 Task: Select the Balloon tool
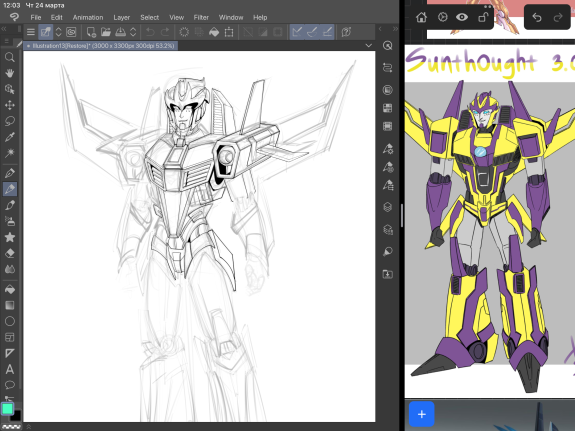[10, 385]
